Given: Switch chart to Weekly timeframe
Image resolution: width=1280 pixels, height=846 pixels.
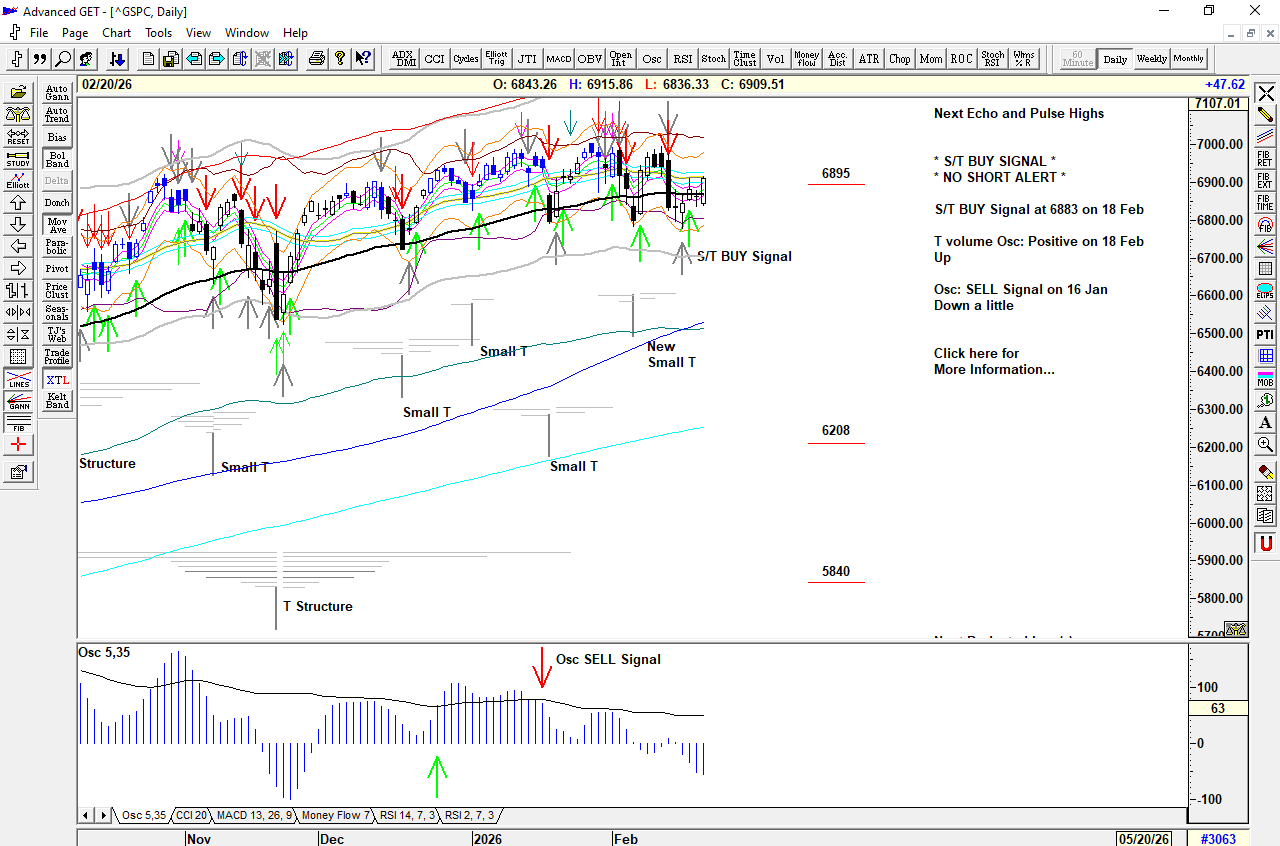Looking at the screenshot, I should 1151,59.
